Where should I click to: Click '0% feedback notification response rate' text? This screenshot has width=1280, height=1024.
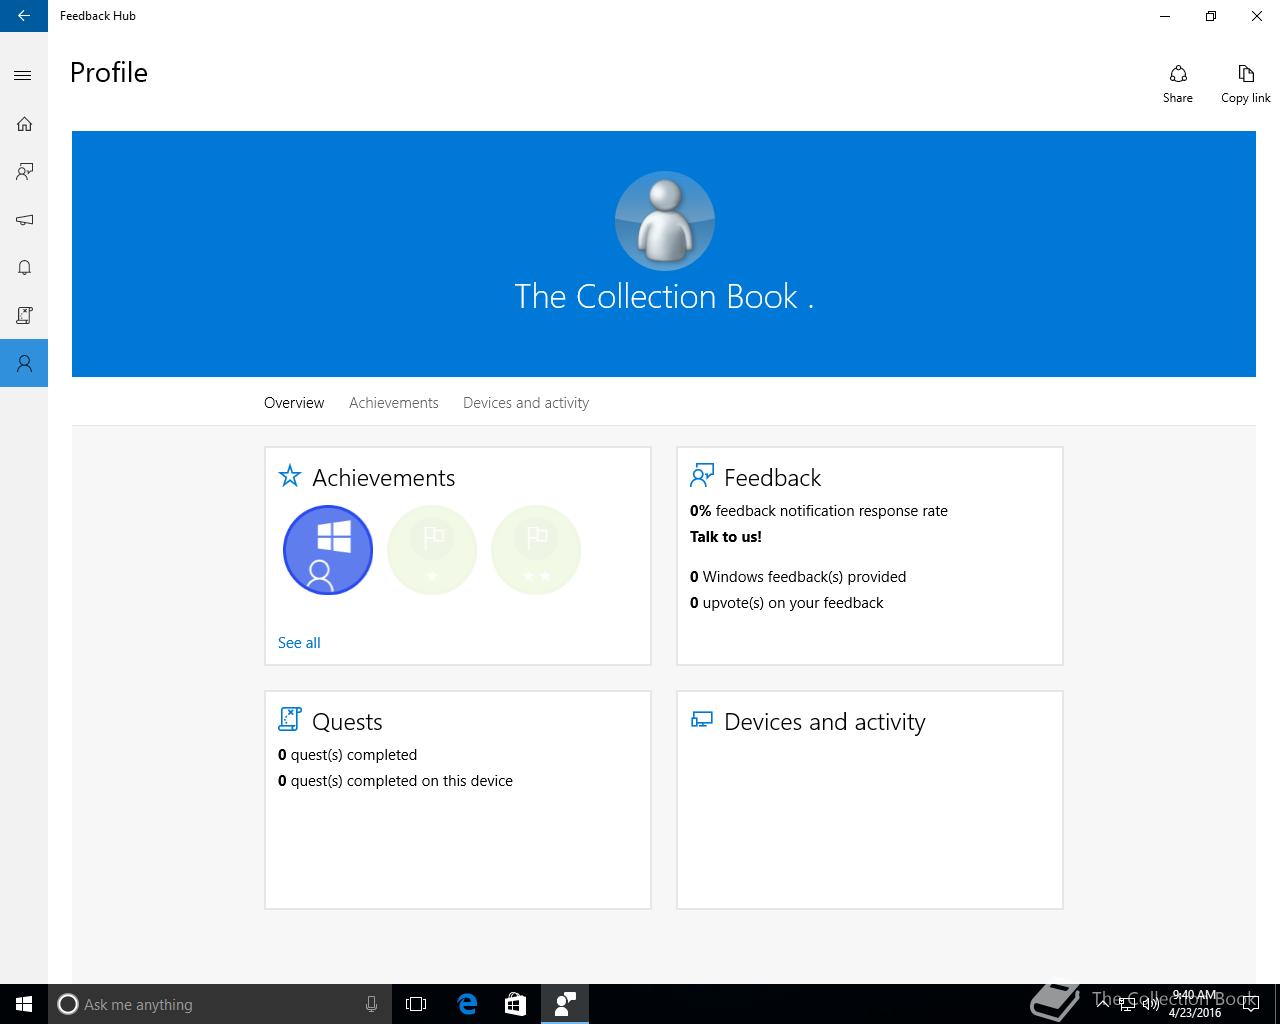tap(819, 511)
